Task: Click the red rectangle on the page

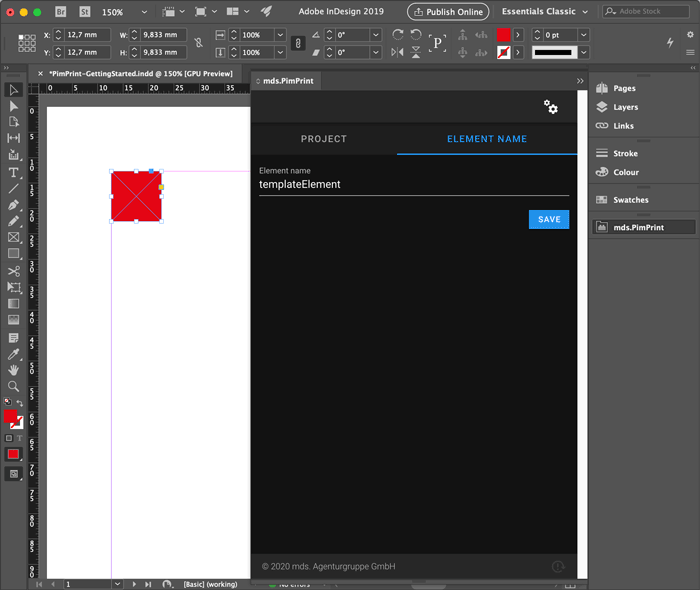Action: [136, 196]
